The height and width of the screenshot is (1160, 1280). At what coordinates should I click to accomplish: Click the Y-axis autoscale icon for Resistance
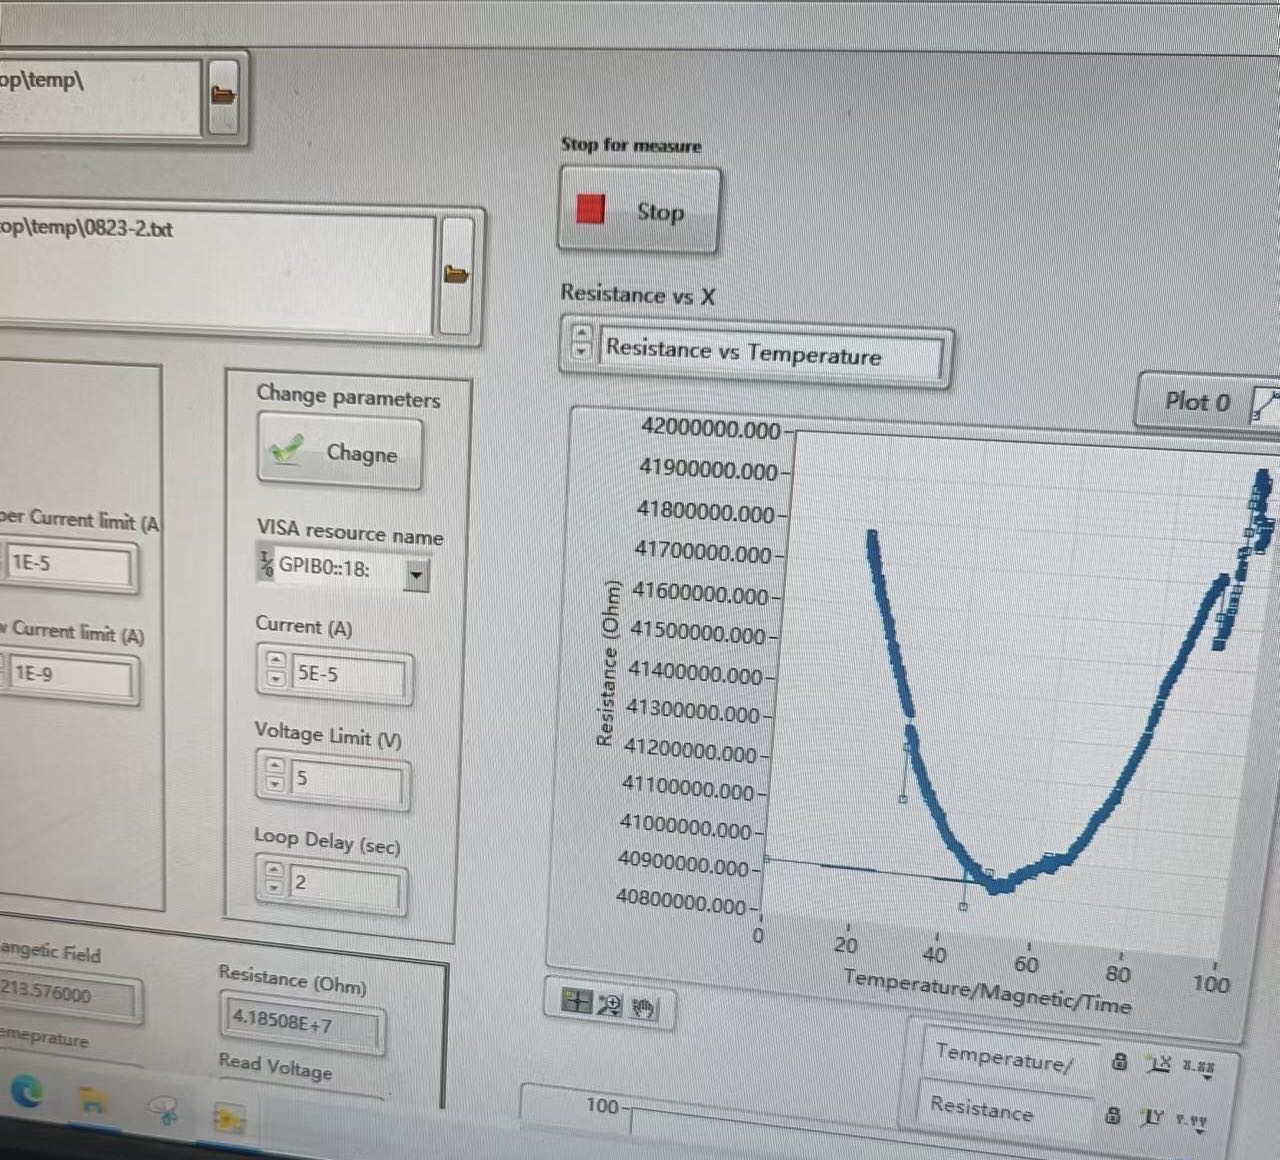pos(1153,1117)
